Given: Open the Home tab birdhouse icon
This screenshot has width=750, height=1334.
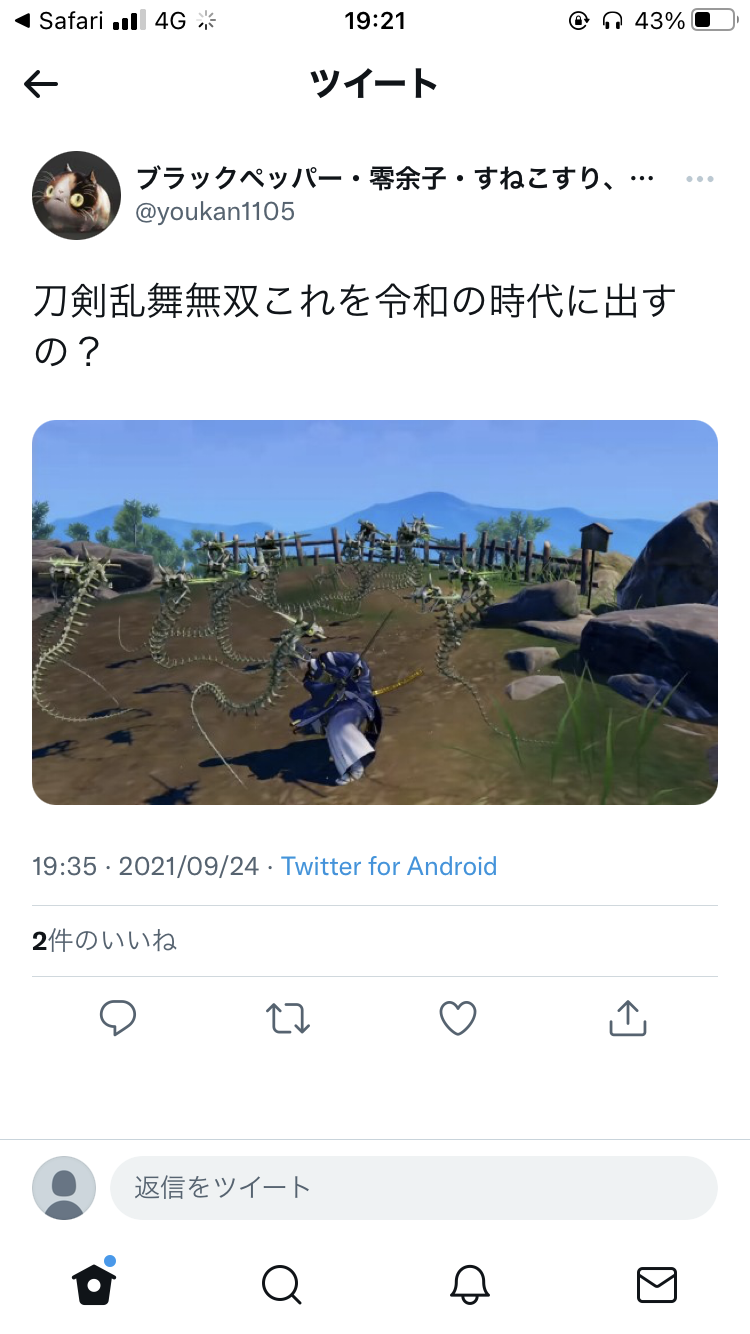Looking at the screenshot, I should (x=95, y=1282).
